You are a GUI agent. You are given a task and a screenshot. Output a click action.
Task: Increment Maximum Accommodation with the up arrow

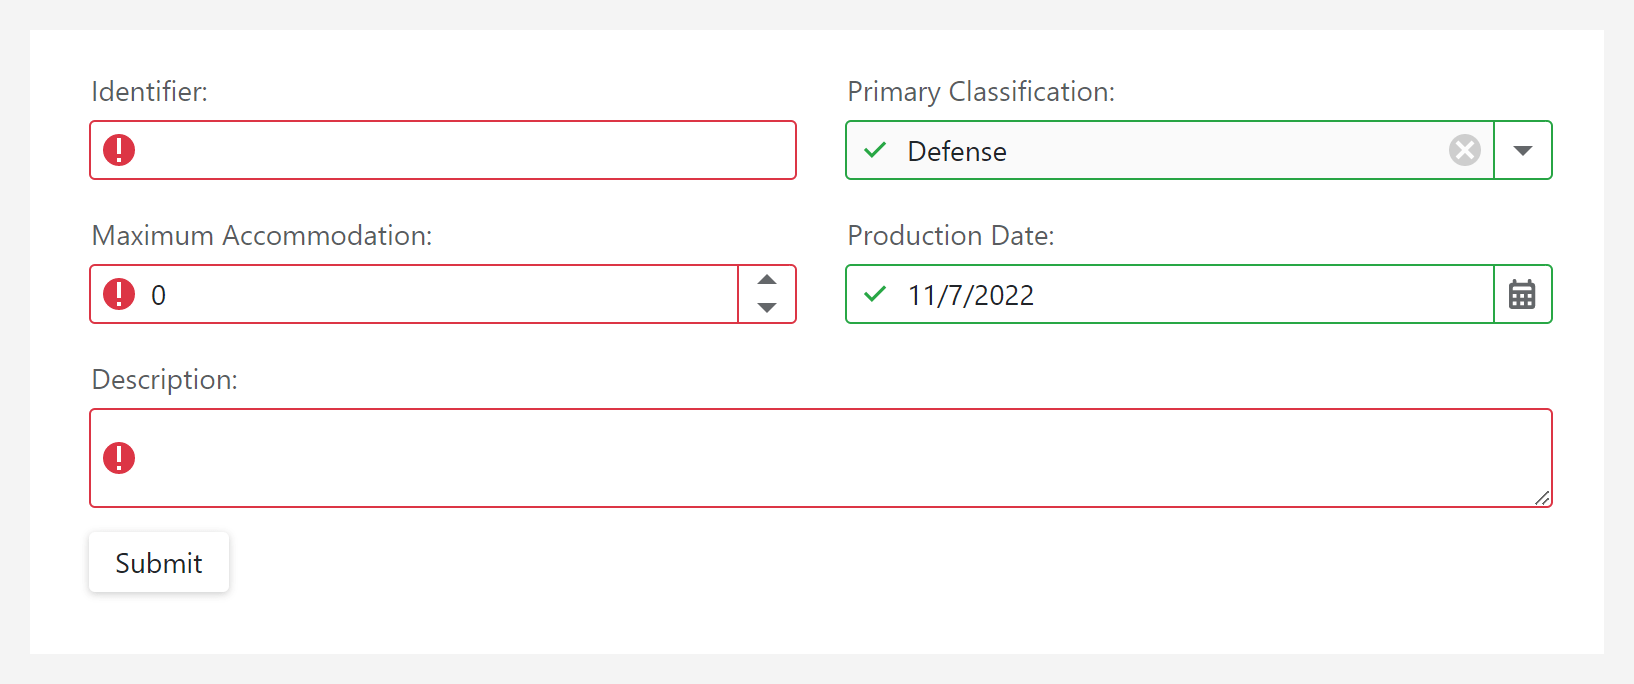pyautogui.click(x=766, y=279)
